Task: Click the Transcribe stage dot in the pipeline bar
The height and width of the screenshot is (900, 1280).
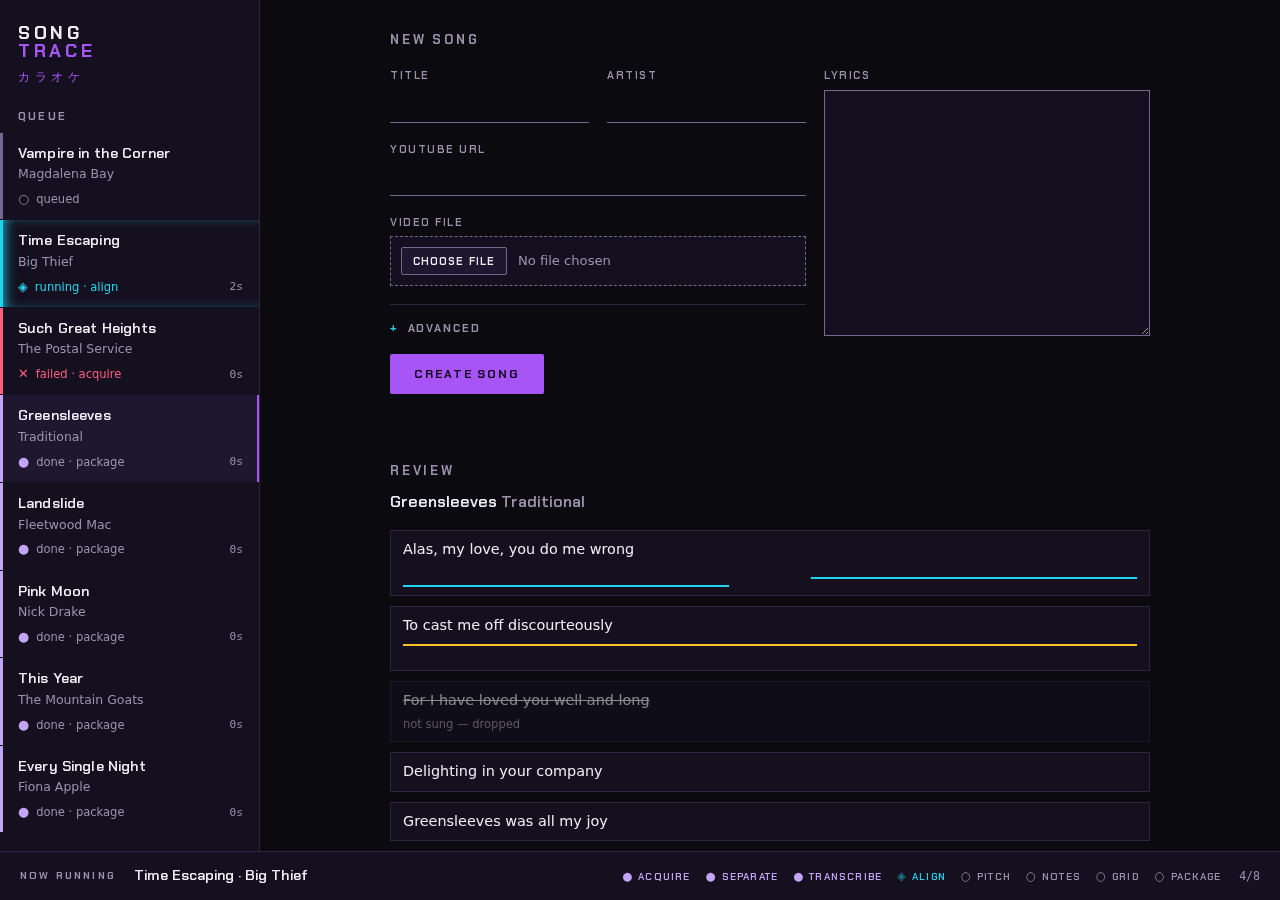Action: click(x=799, y=877)
